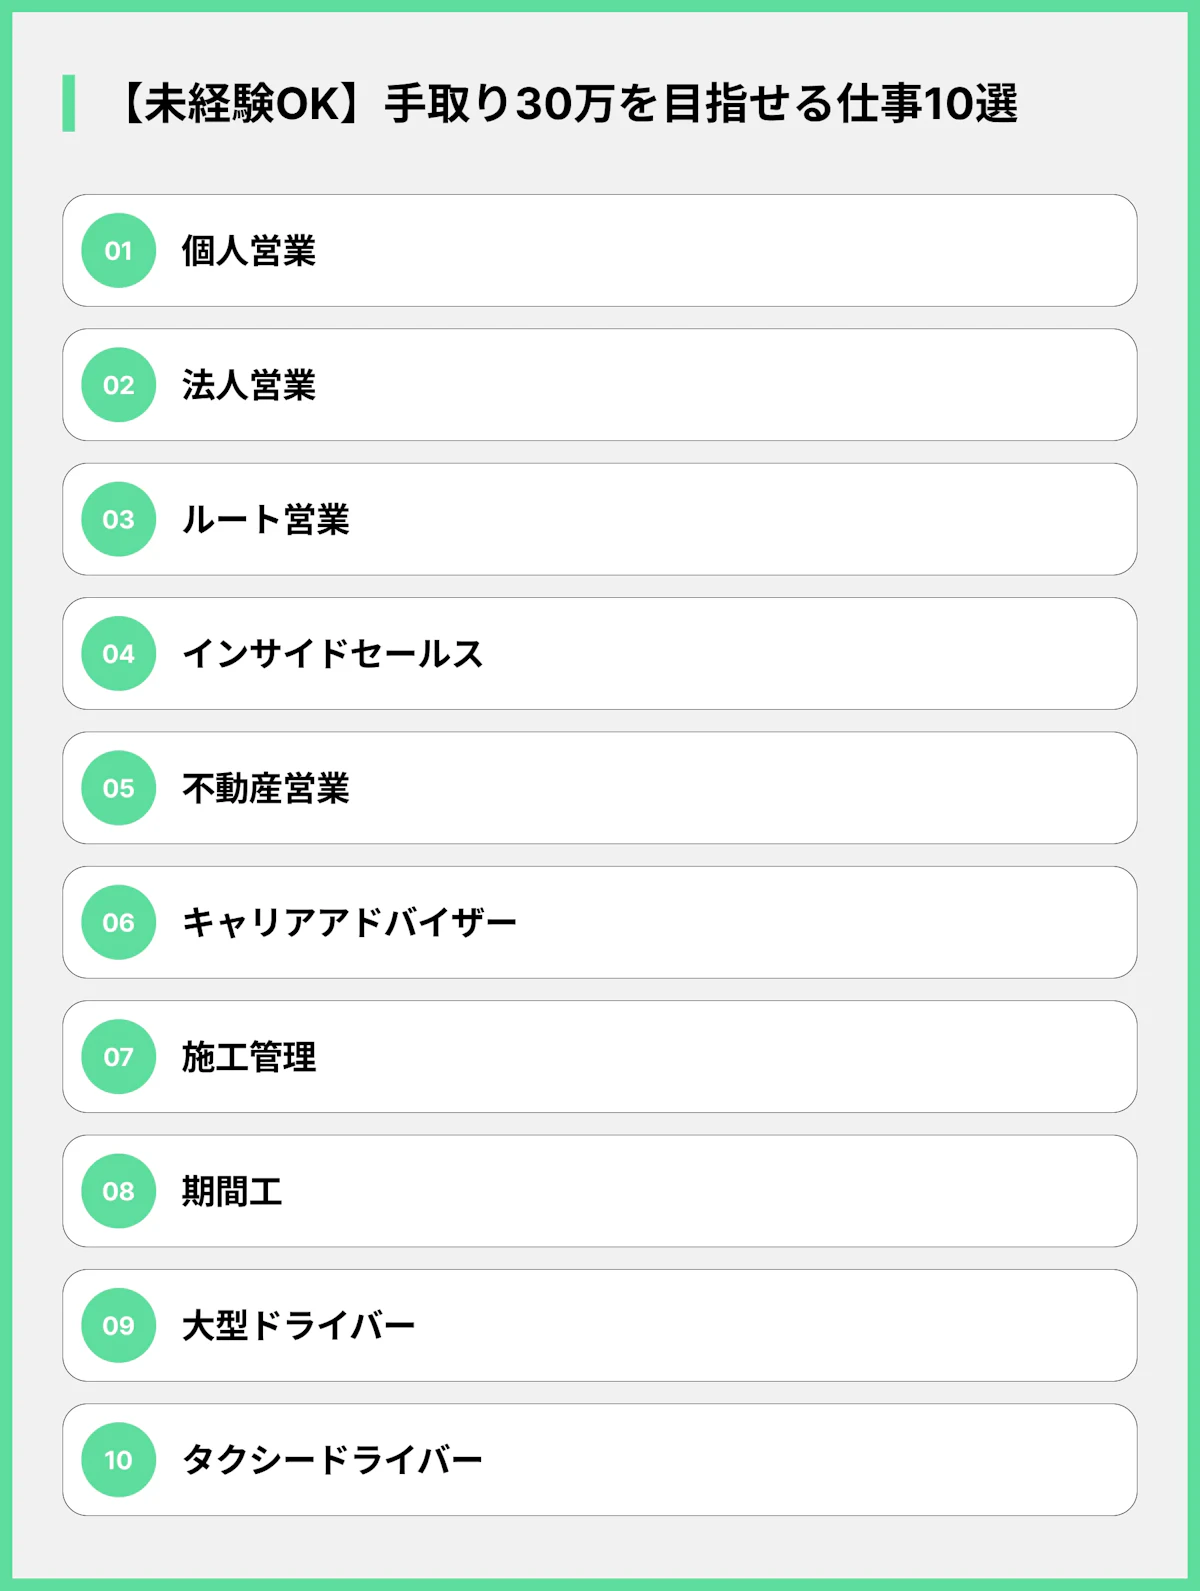Choose the 不動産営業 row

point(265,788)
